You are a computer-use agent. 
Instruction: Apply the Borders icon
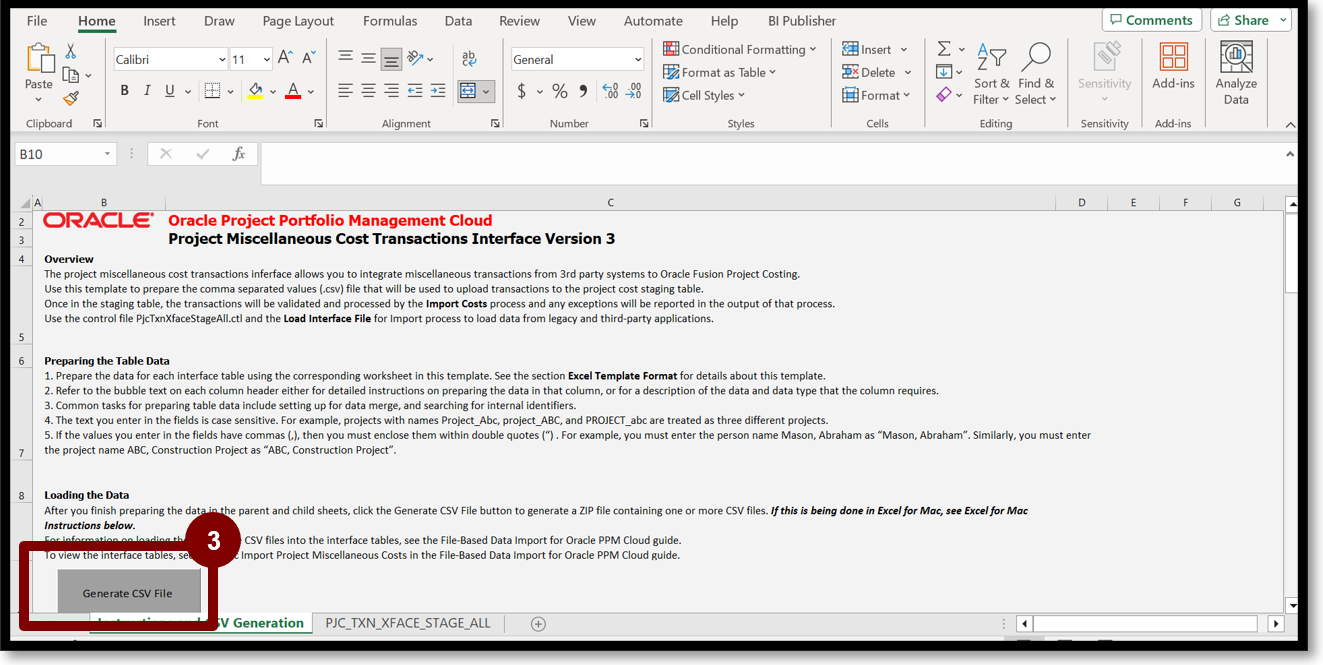click(x=212, y=91)
